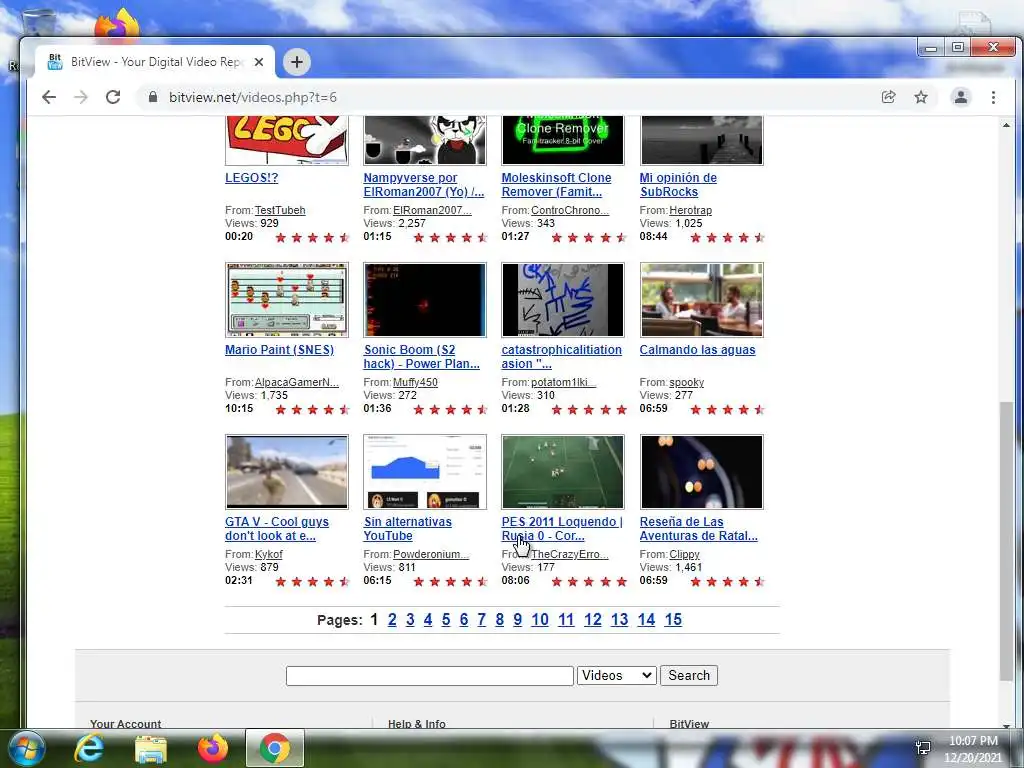Open the LEGOS!? video link

[251, 178]
